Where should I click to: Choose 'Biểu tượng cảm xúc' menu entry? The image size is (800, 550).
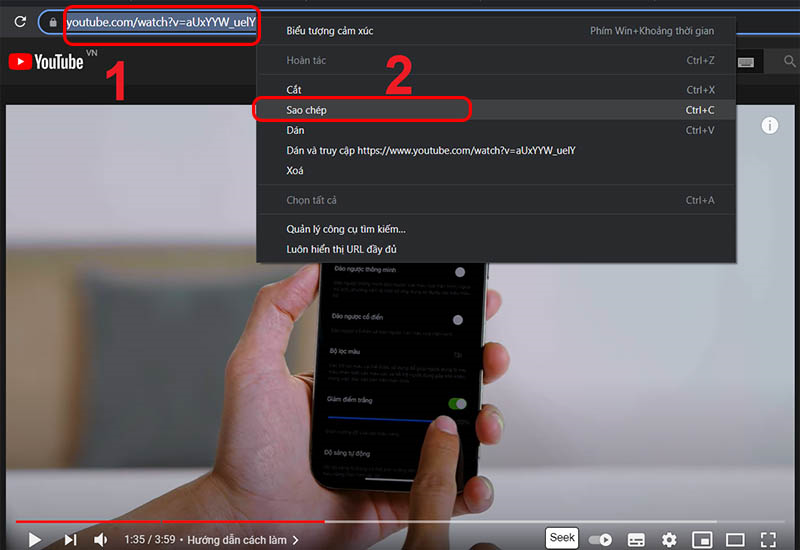point(496,31)
